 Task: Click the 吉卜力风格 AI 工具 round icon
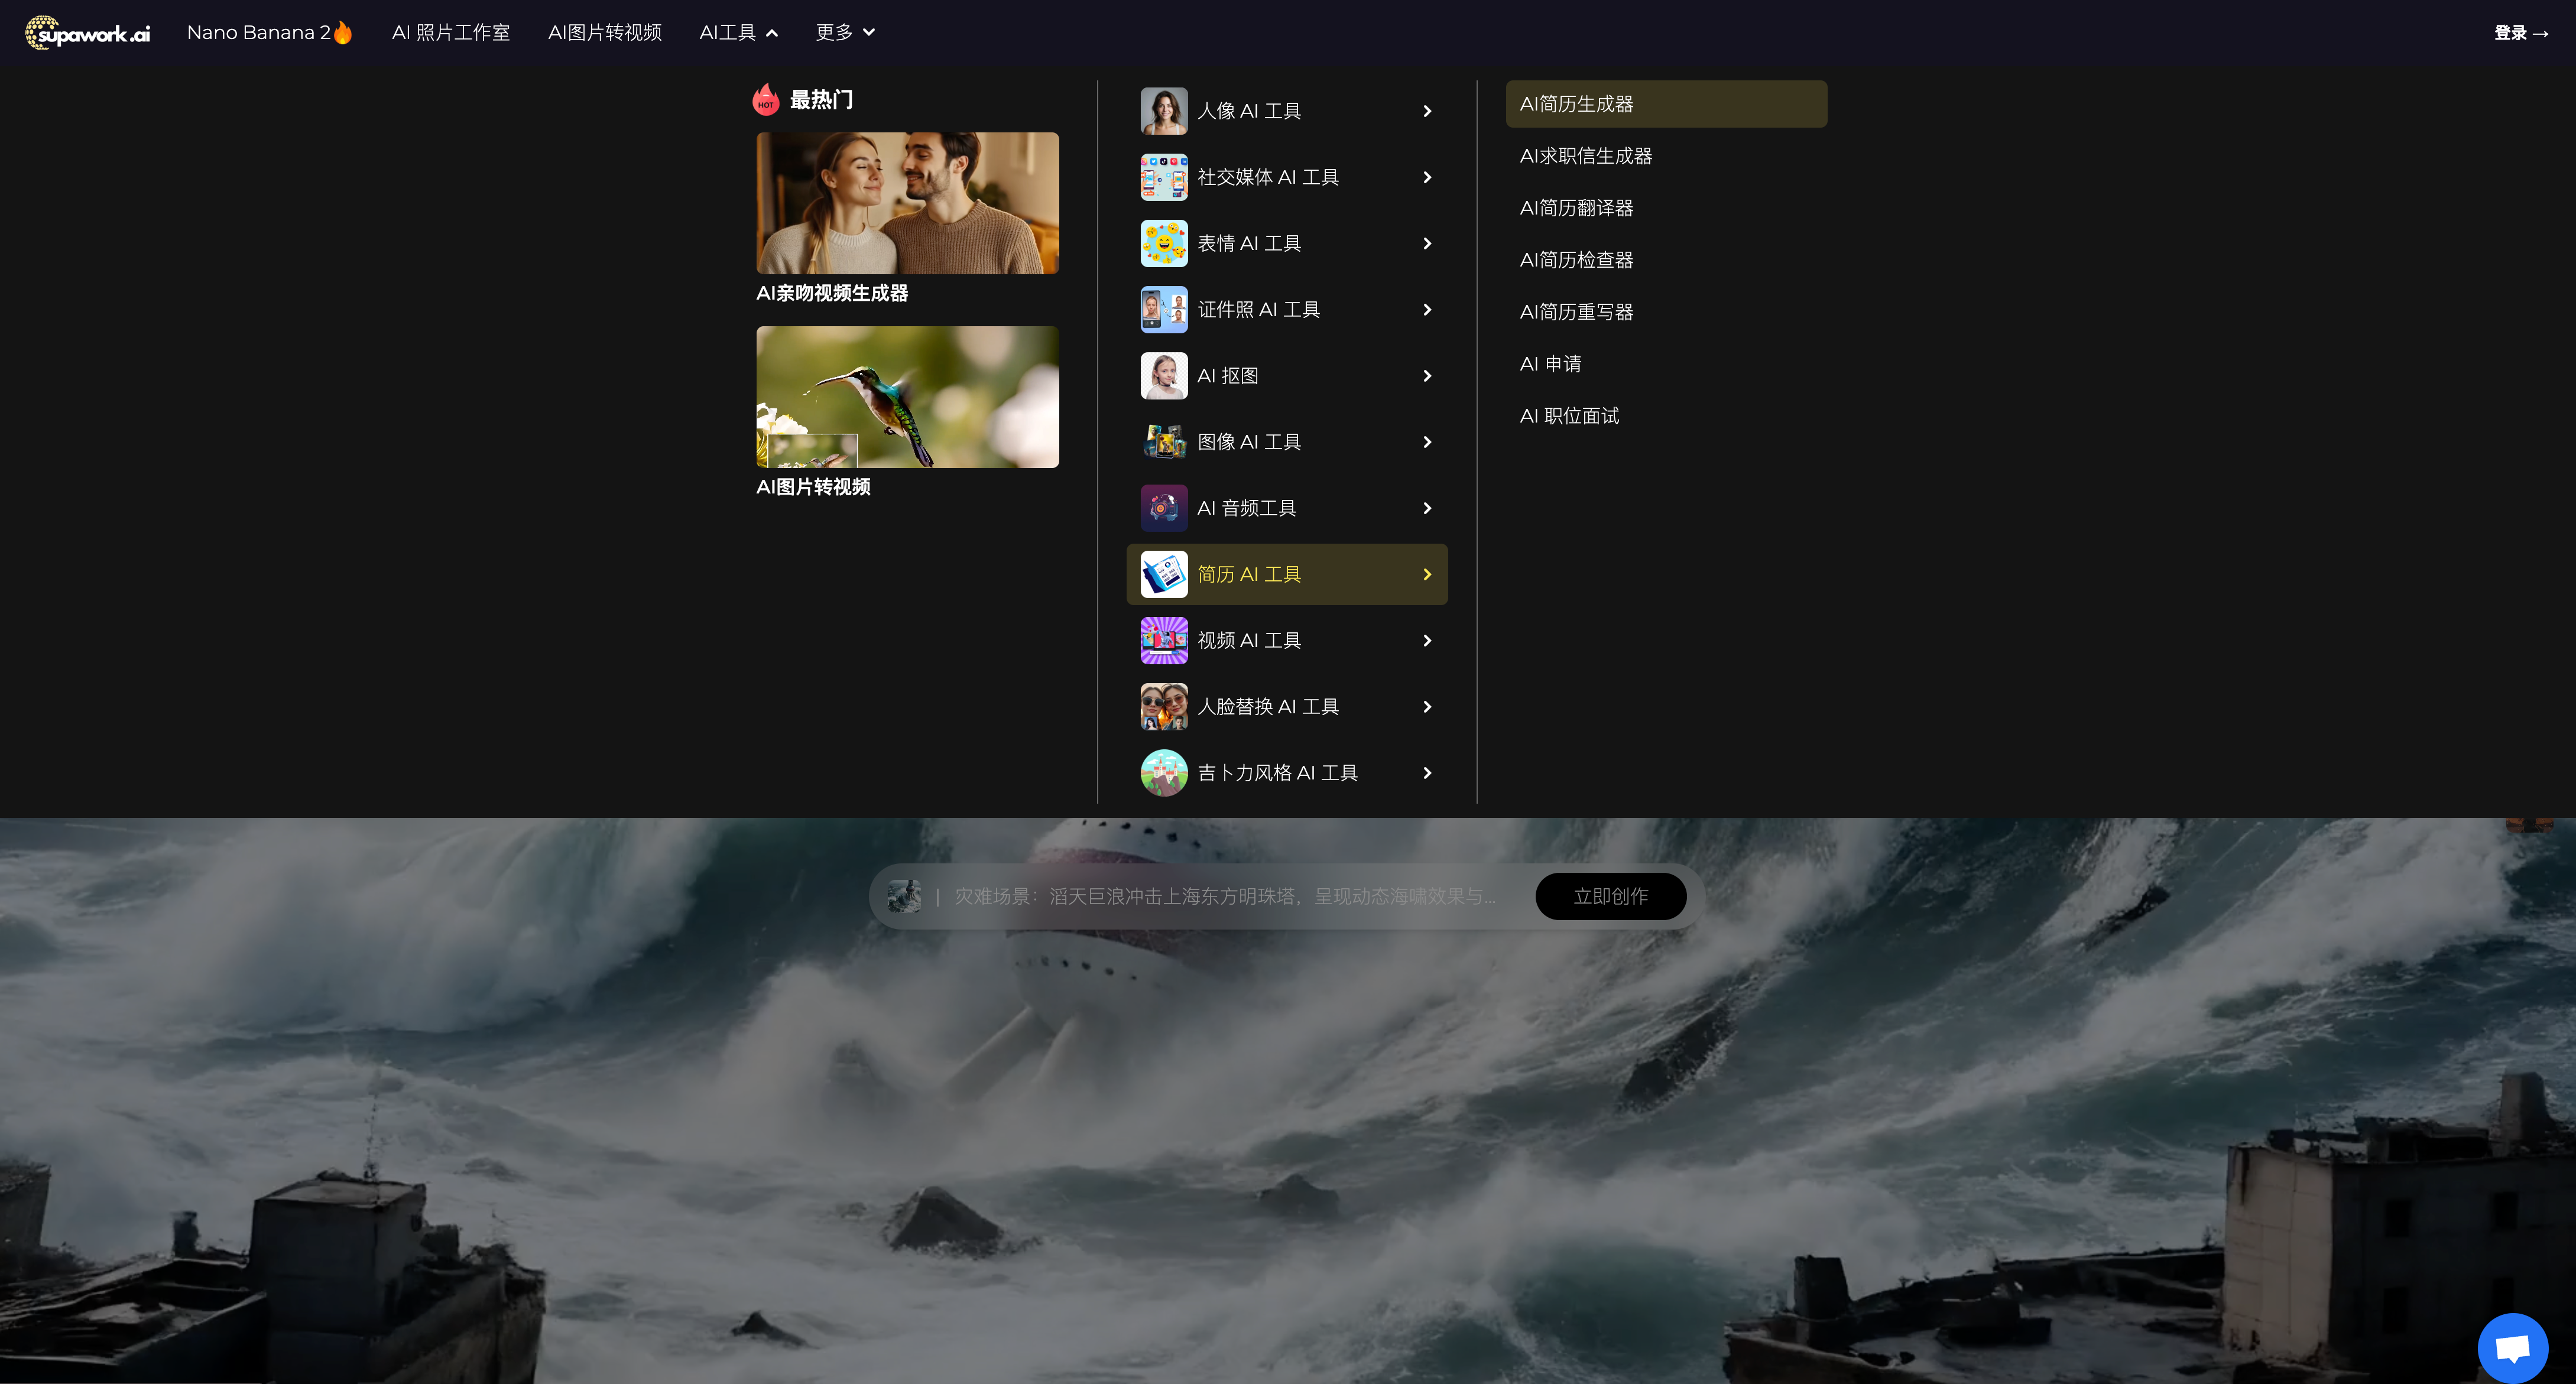pos(1163,772)
